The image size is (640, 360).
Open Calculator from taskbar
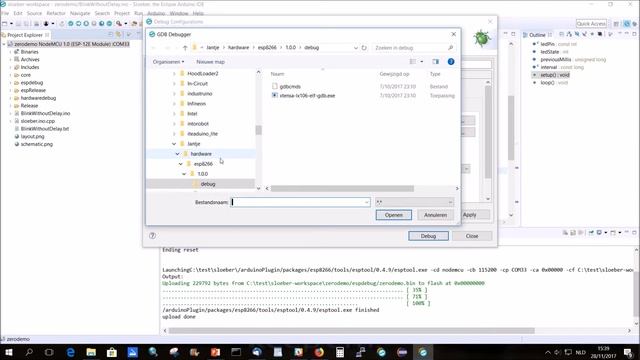pos(340,352)
